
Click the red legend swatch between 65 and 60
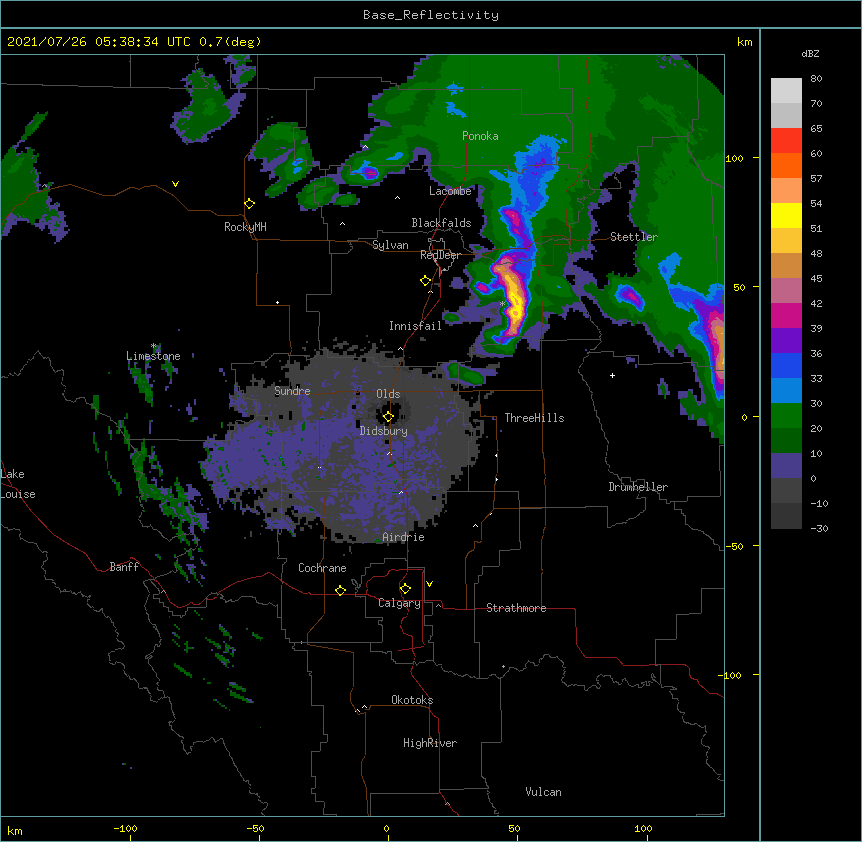point(786,140)
